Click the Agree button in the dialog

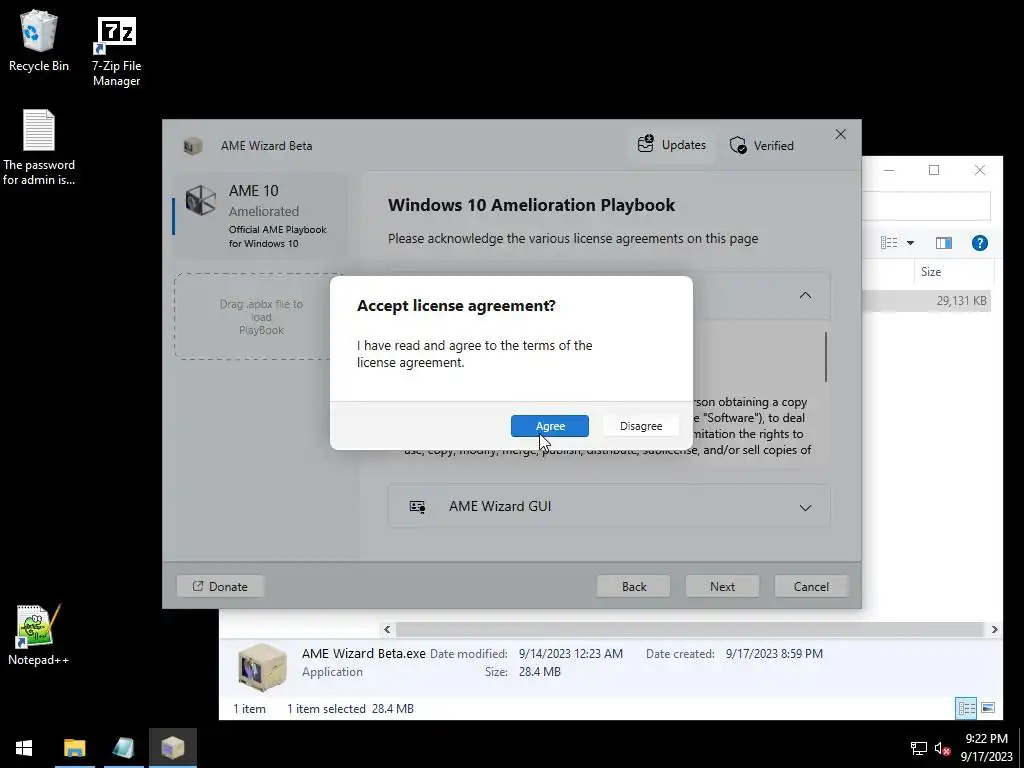(550, 426)
